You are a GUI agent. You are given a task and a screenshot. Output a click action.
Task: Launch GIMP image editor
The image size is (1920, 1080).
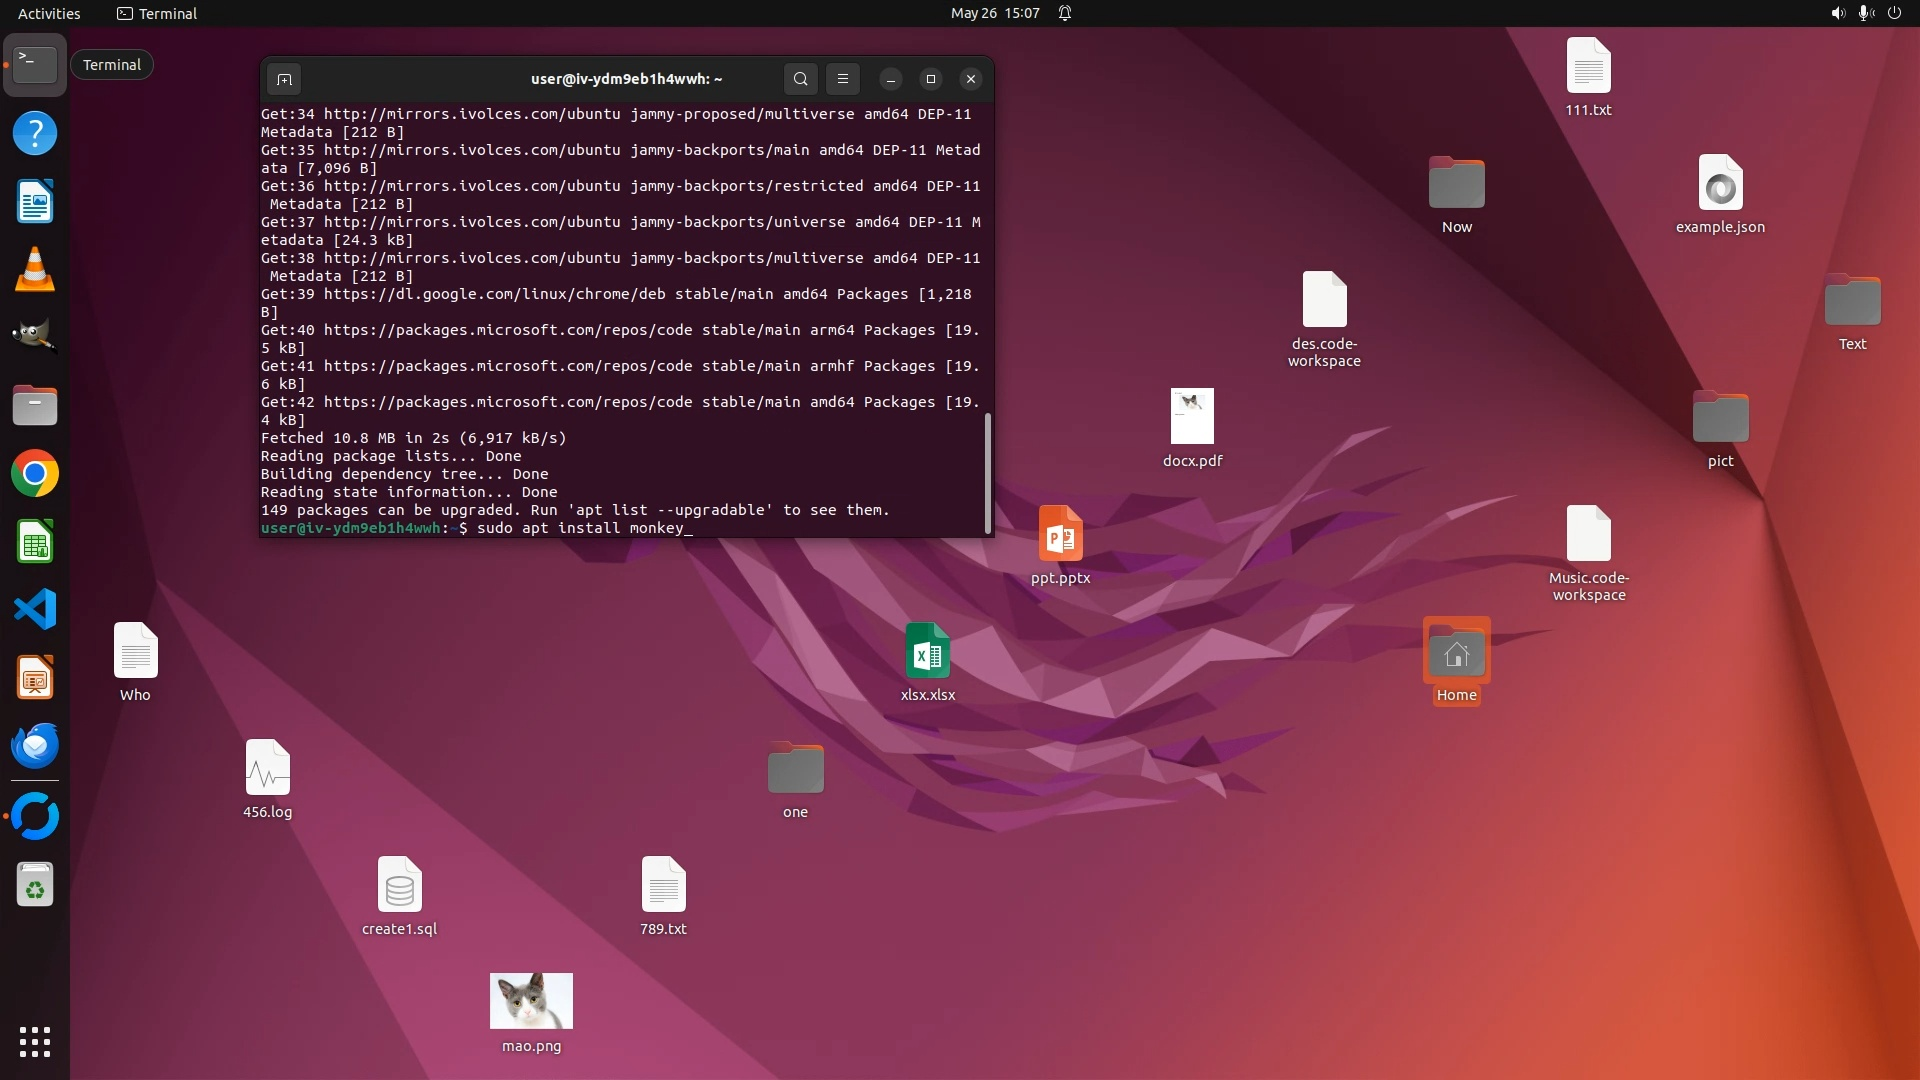click(35, 336)
